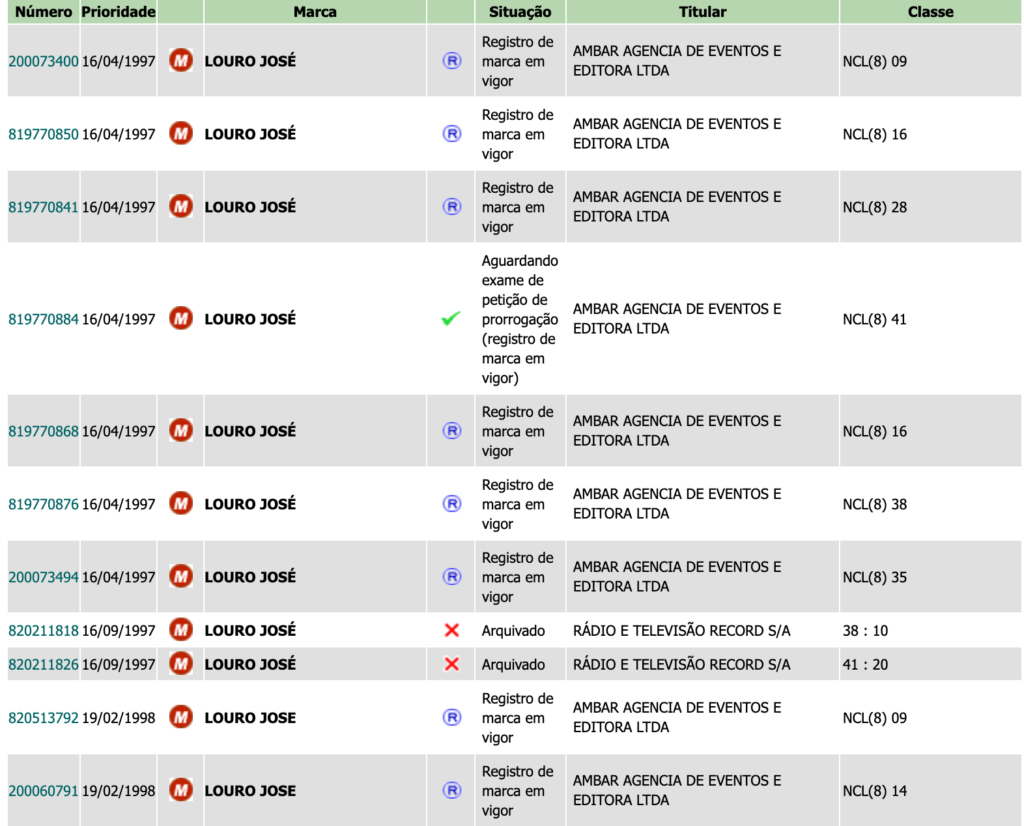Image resolution: width=1024 pixels, height=826 pixels.
Task: Click red M icon for record 820513792
Action: pyautogui.click(x=181, y=718)
